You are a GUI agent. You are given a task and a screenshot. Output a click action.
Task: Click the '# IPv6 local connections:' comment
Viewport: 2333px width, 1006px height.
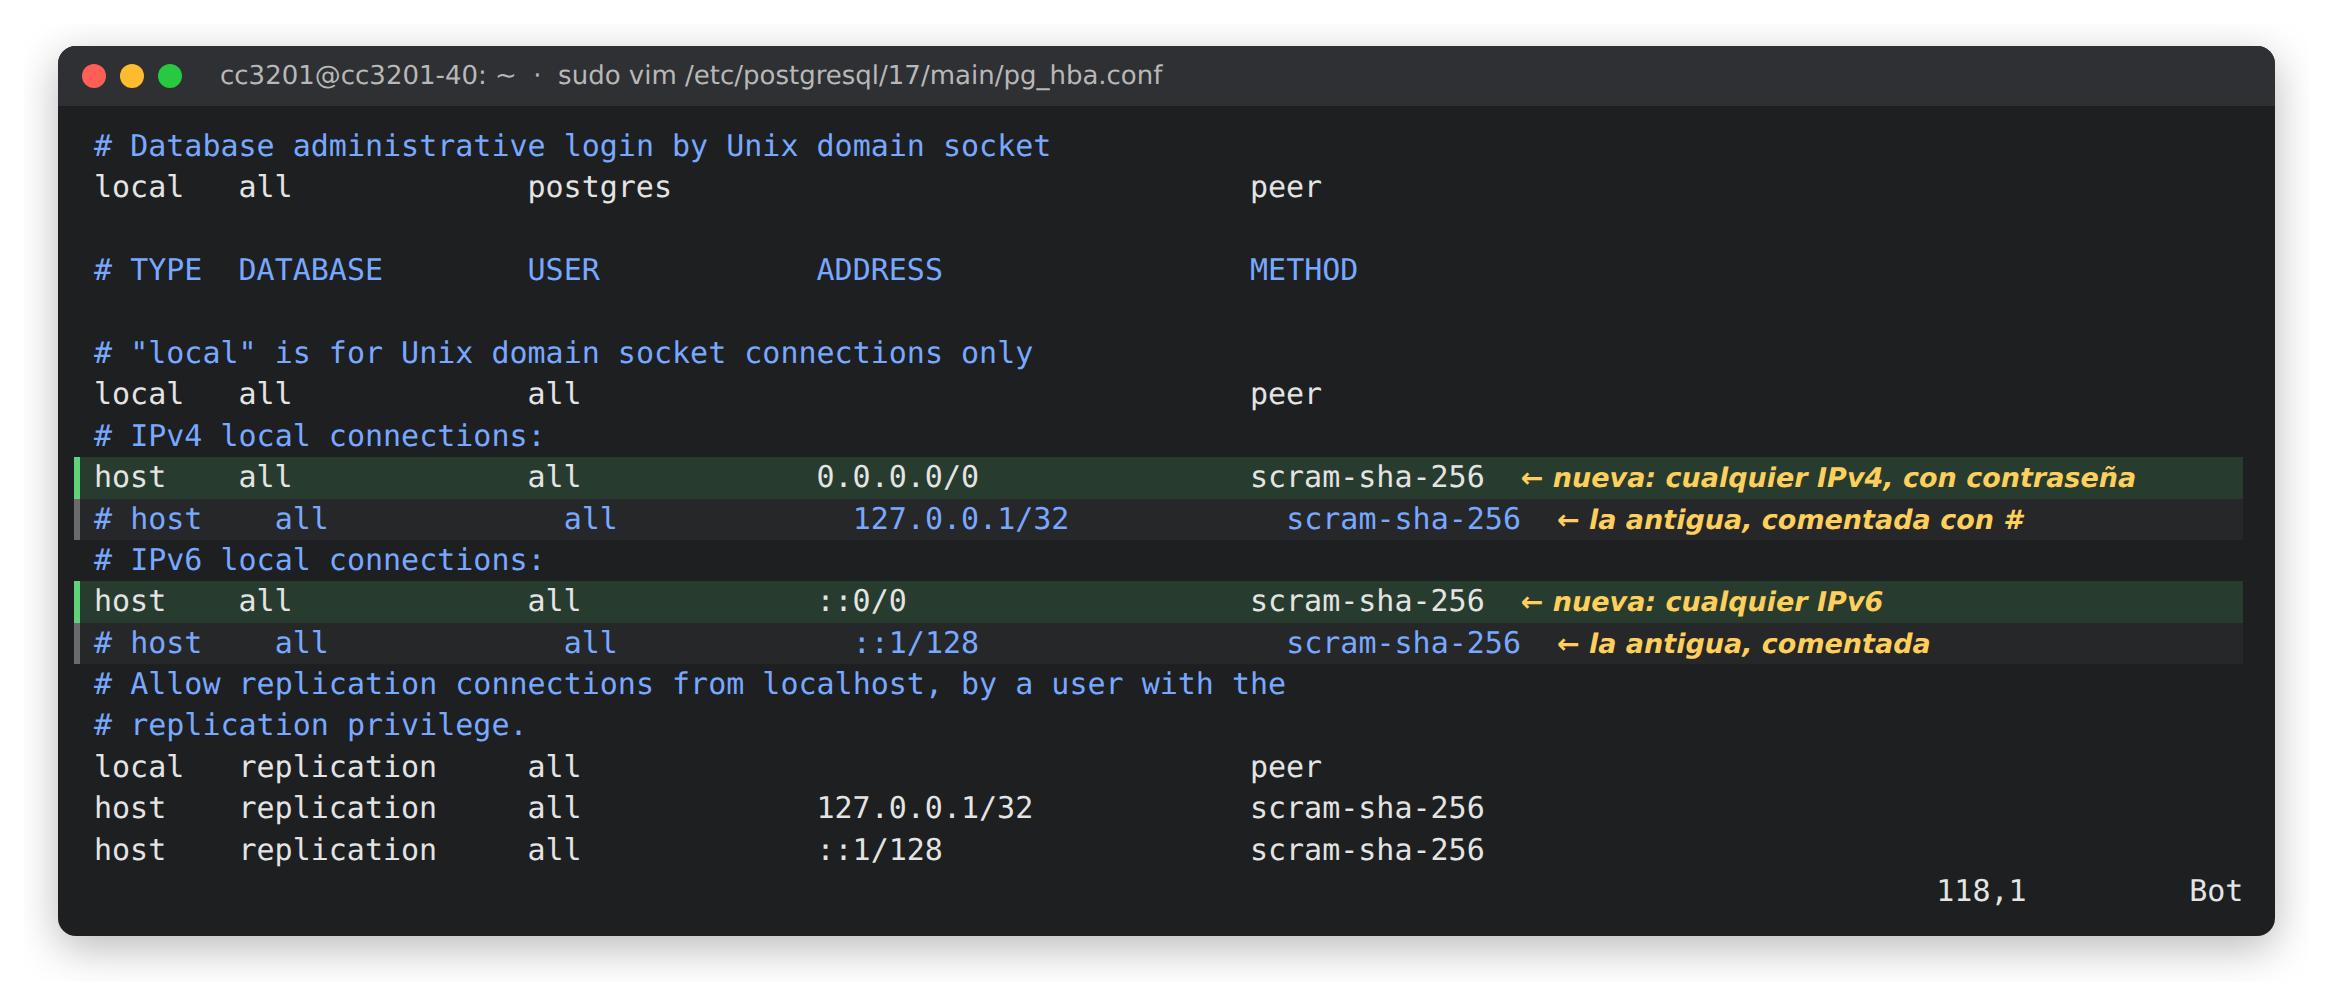point(318,560)
